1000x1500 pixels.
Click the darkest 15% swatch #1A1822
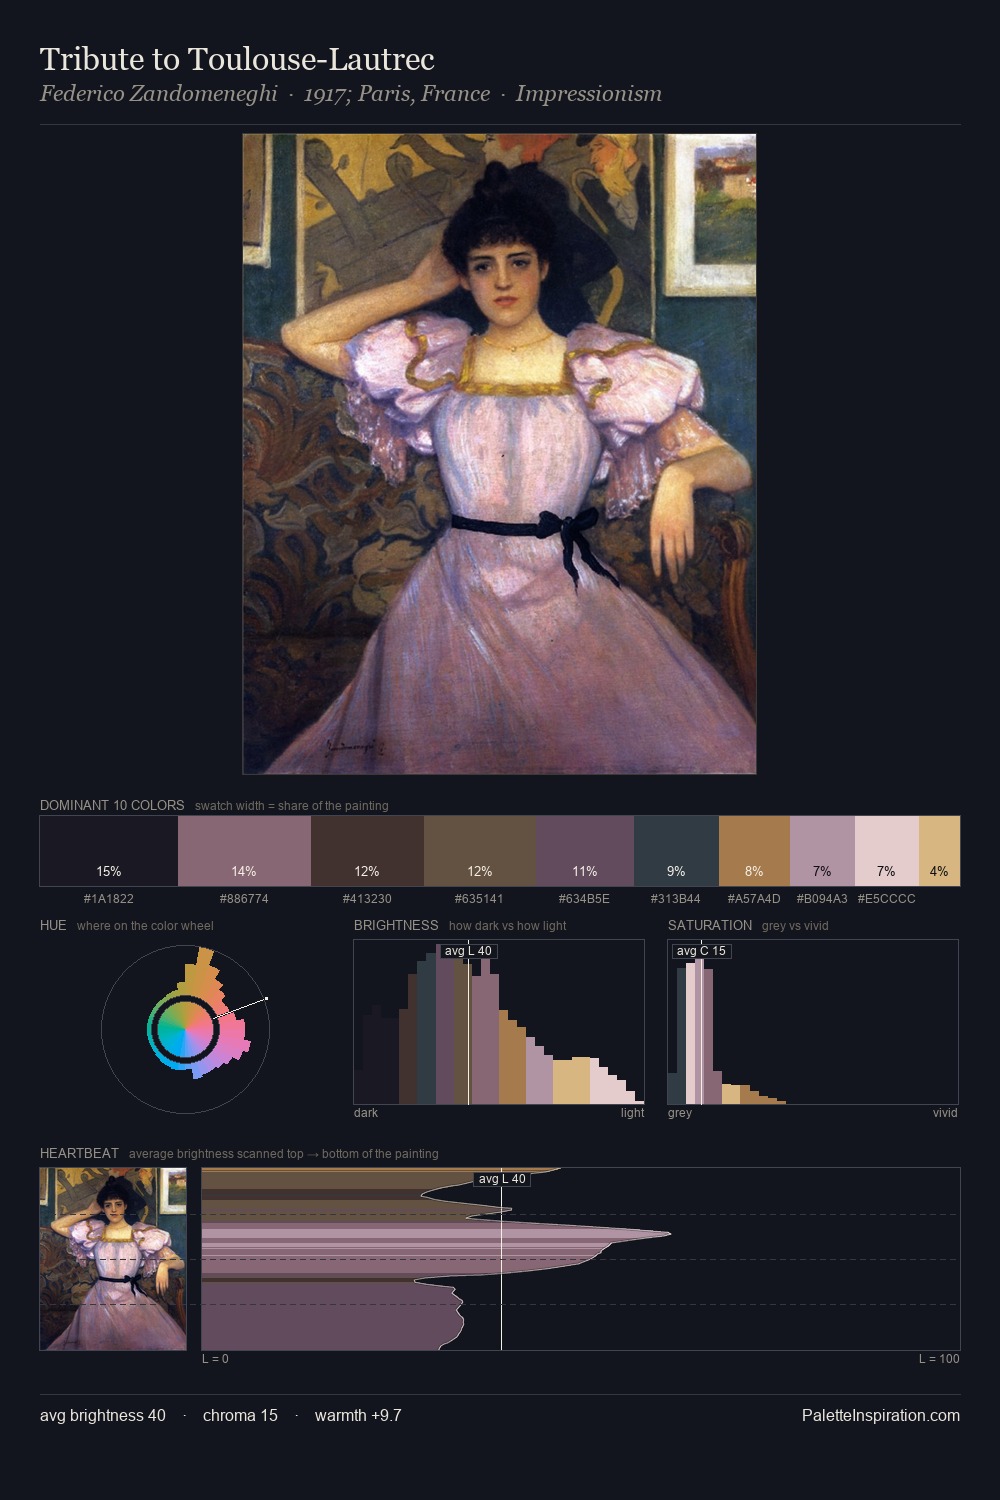click(109, 851)
